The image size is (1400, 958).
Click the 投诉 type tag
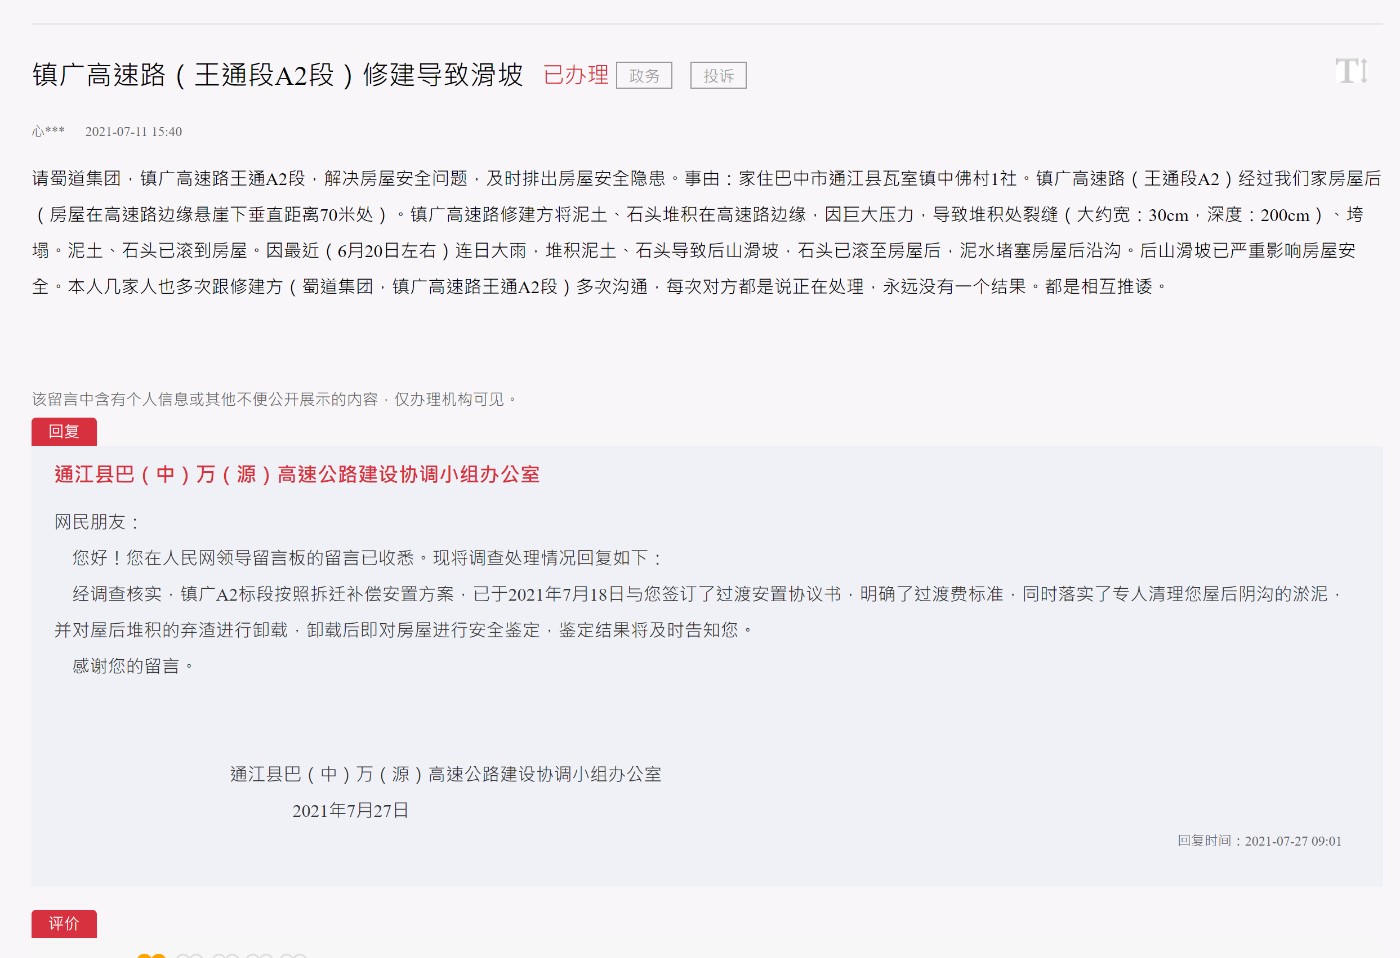tap(718, 76)
